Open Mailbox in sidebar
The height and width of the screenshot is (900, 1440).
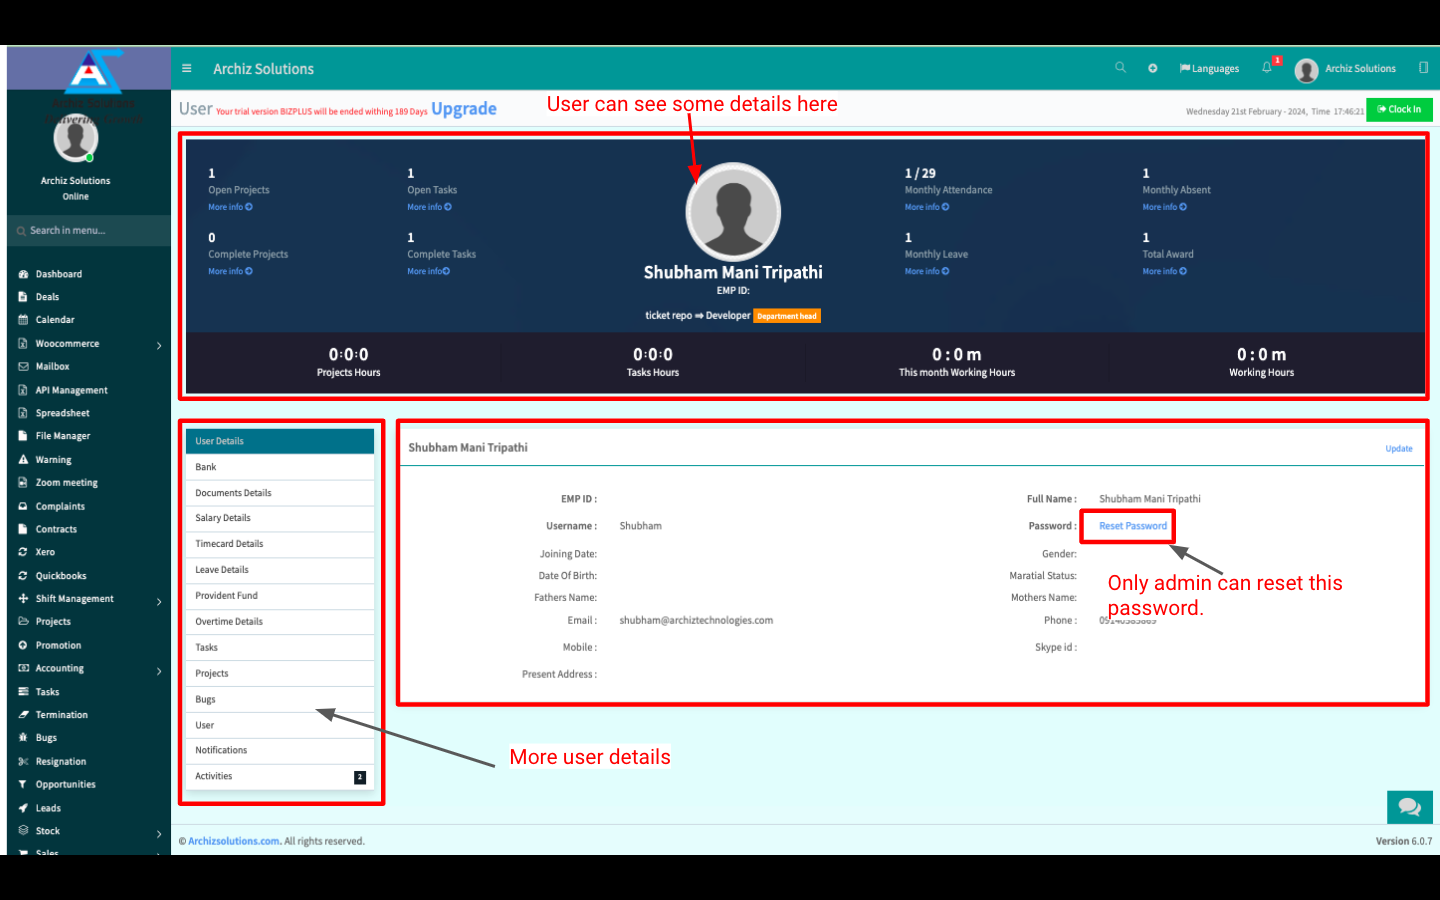point(52,367)
